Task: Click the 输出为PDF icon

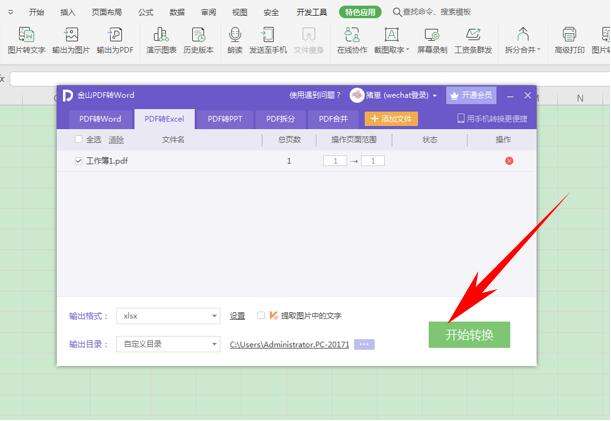Action: [115, 35]
